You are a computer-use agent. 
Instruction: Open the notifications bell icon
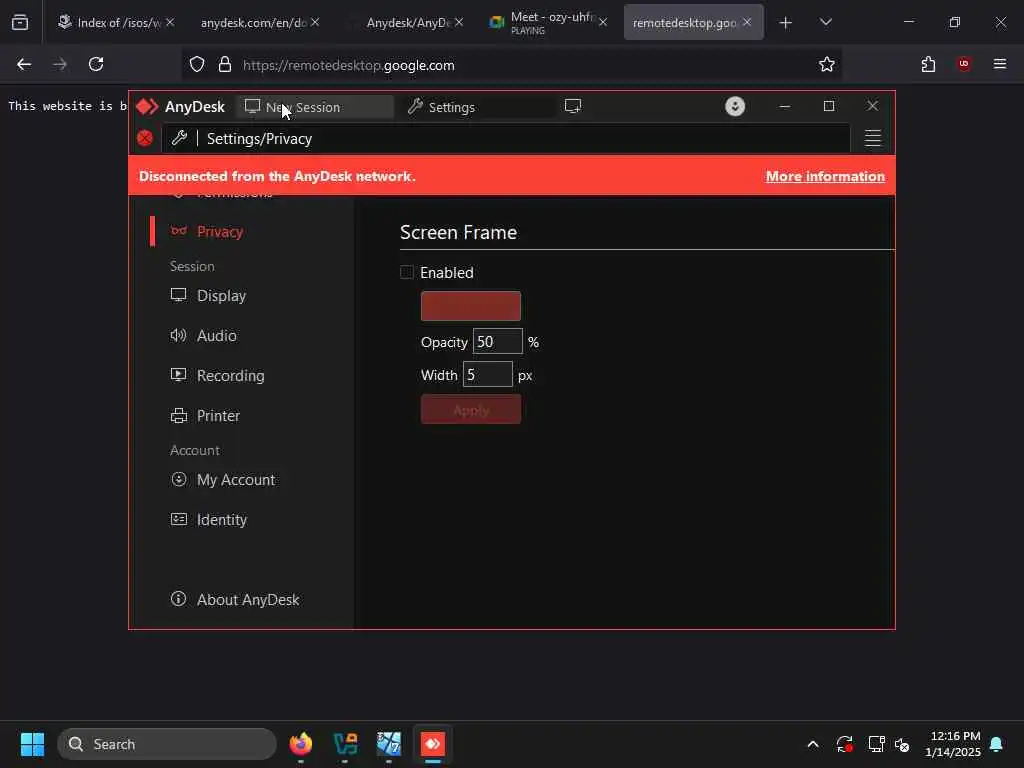tap(997, 744)
